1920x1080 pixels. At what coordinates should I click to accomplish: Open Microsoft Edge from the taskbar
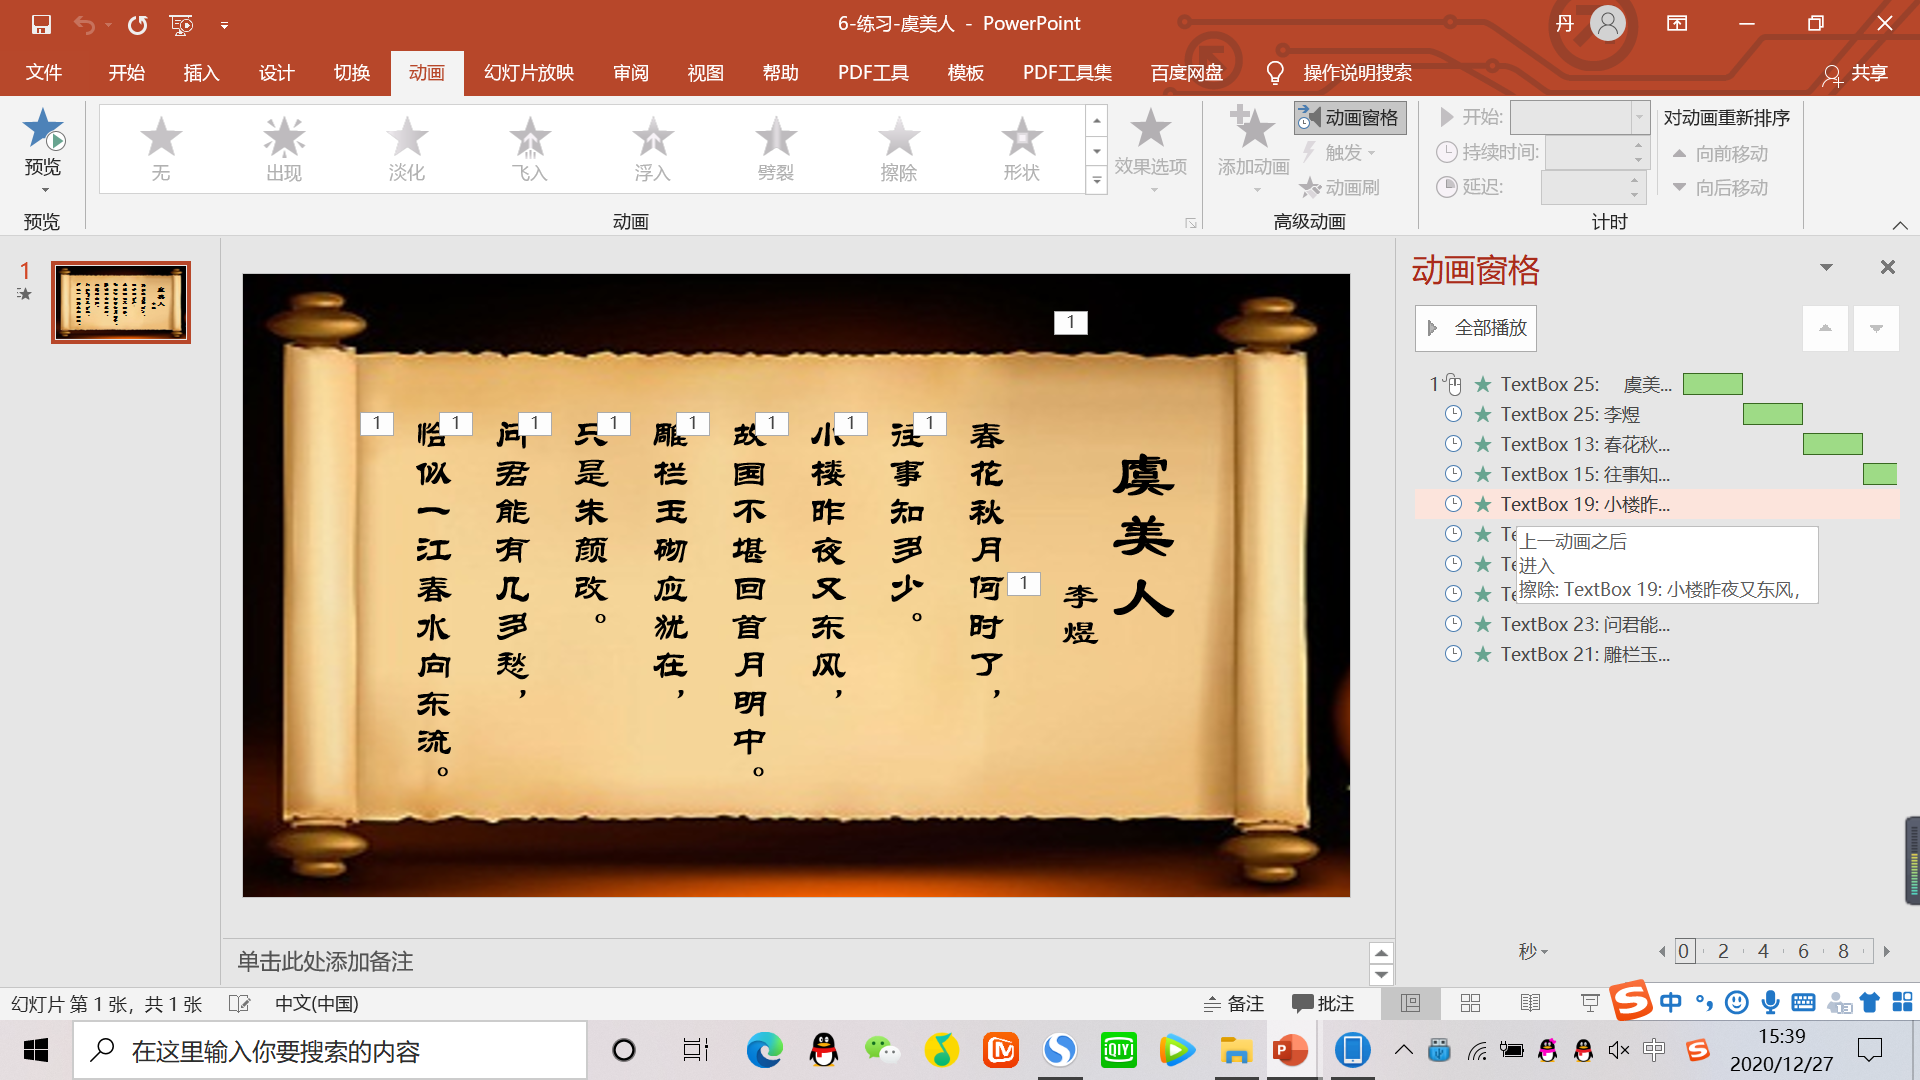(765, 1050)
